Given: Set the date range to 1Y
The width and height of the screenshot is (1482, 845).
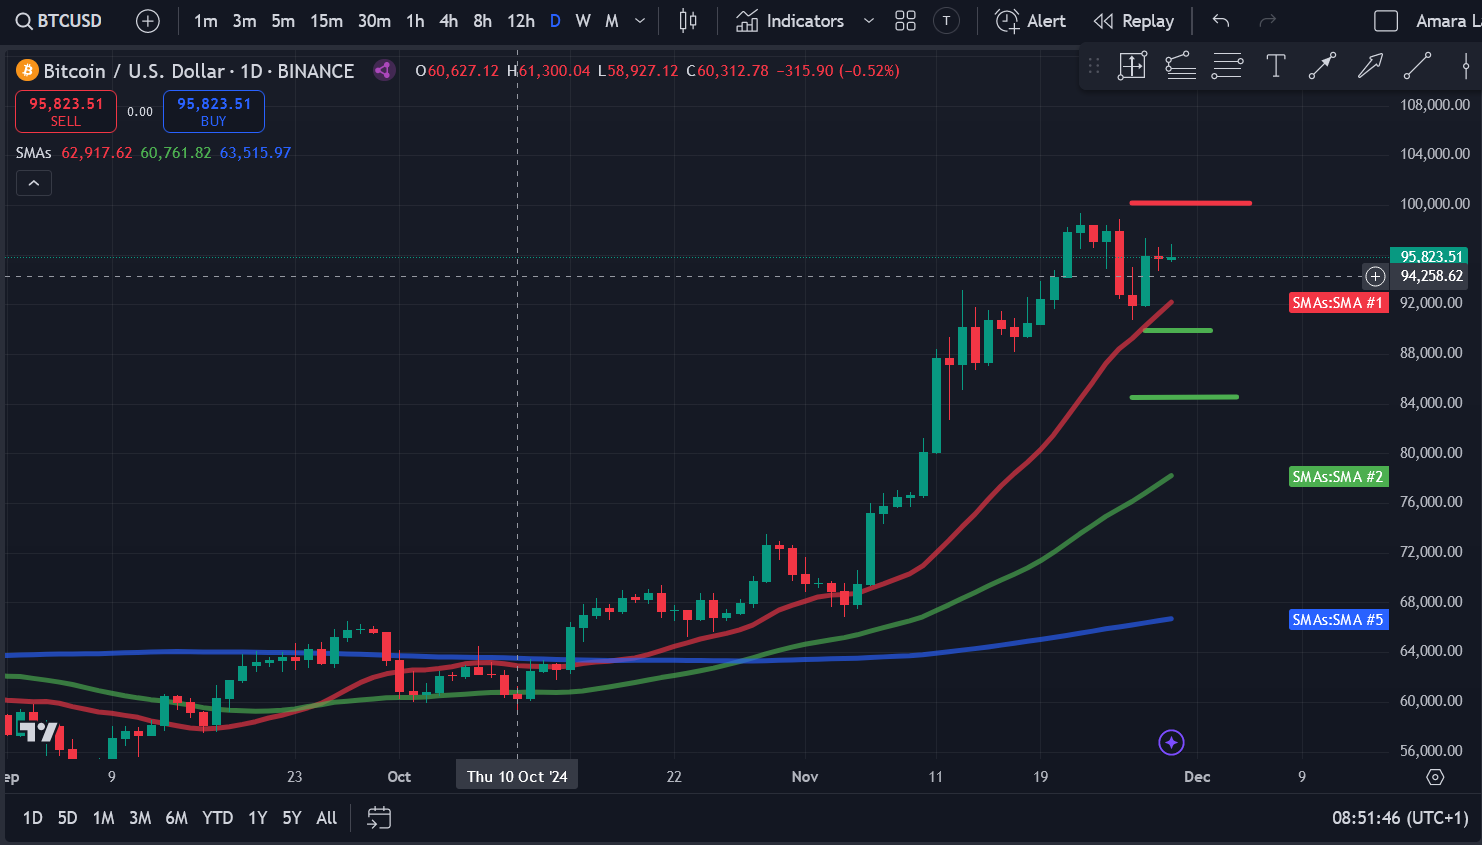Looking at the screenshot, I should [257, 818].
